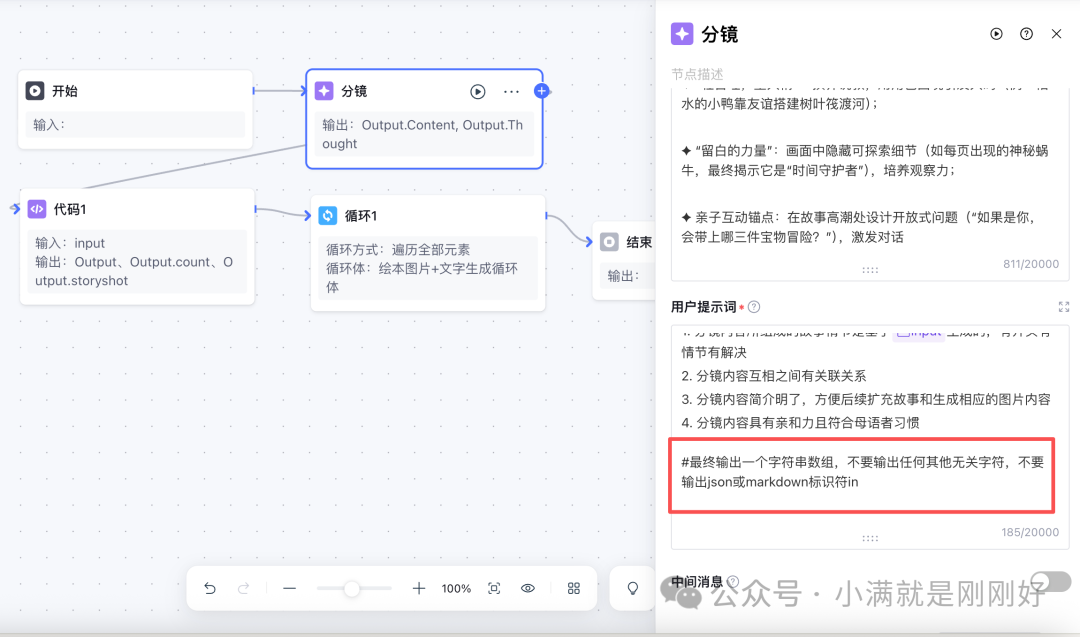The width and height of the screenshot is (1080, 637).
Task: Expand the 用户提示词 editor to fullscreen
Action: 1063,307
